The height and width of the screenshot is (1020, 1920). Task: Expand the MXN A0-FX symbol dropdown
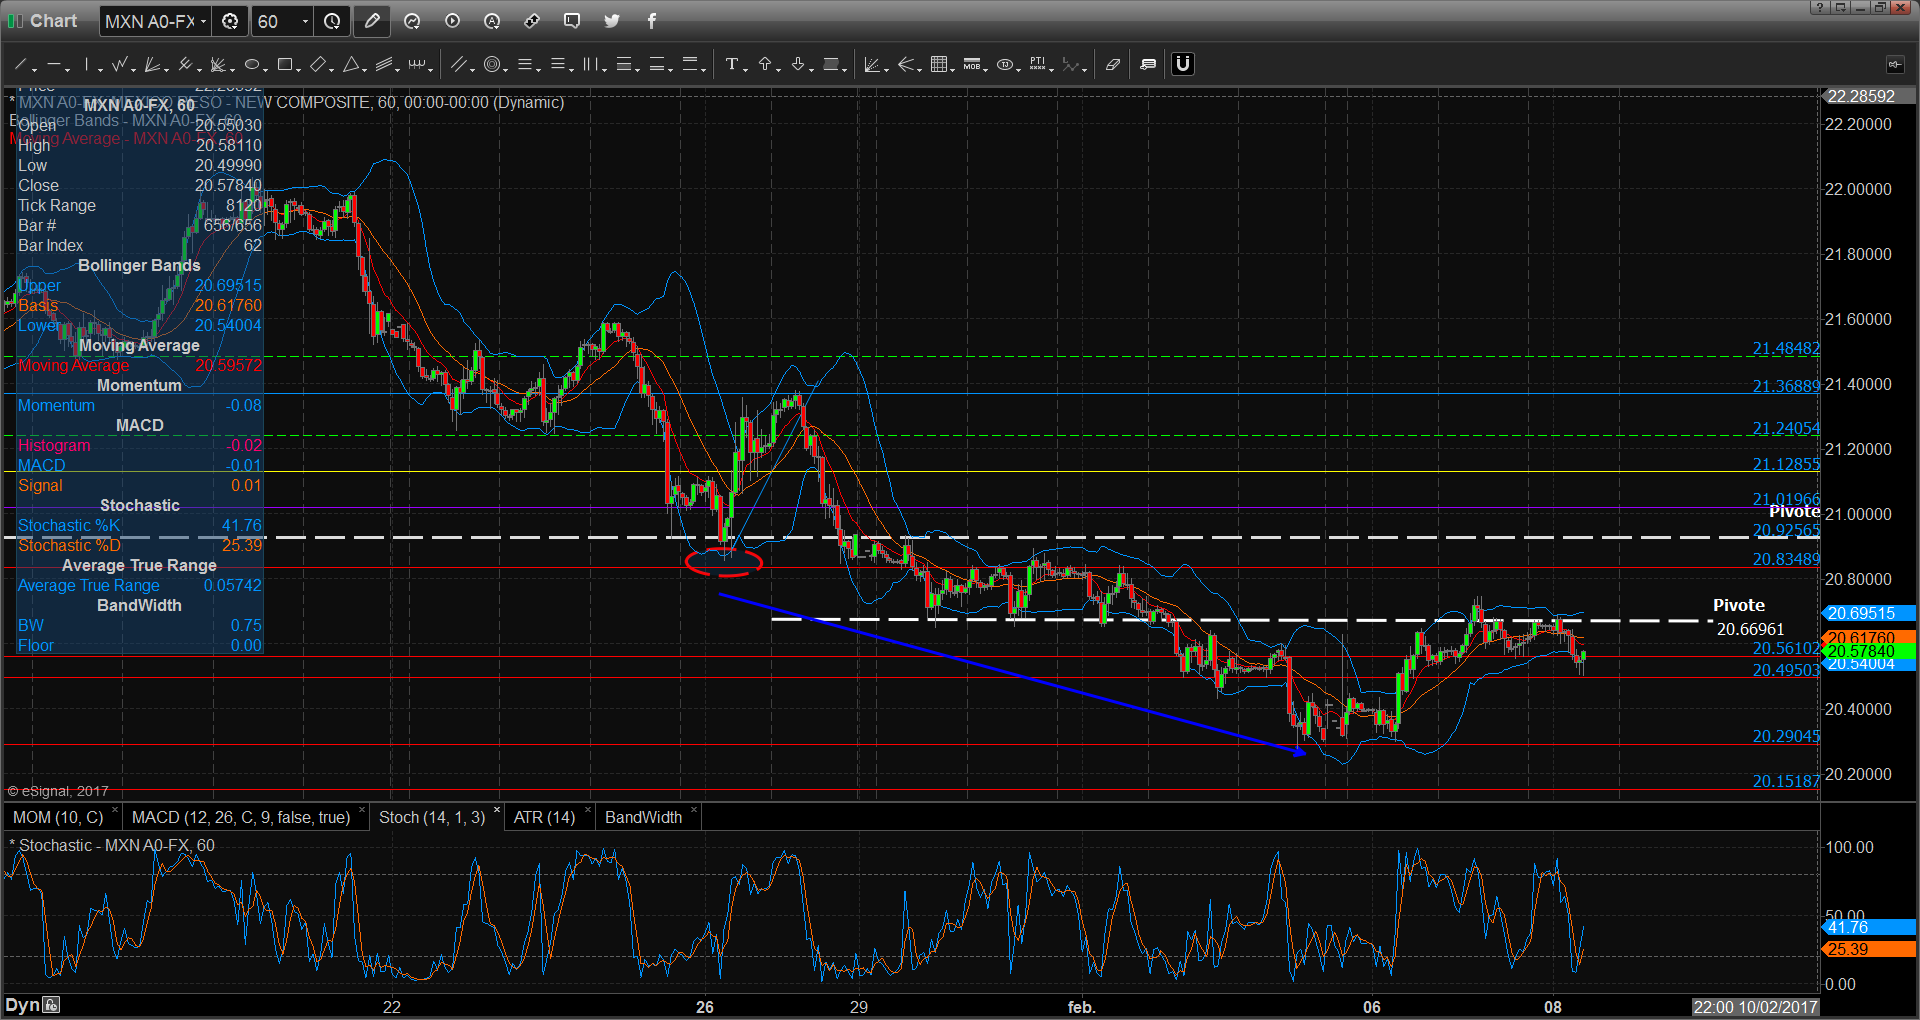coord(203,21)
